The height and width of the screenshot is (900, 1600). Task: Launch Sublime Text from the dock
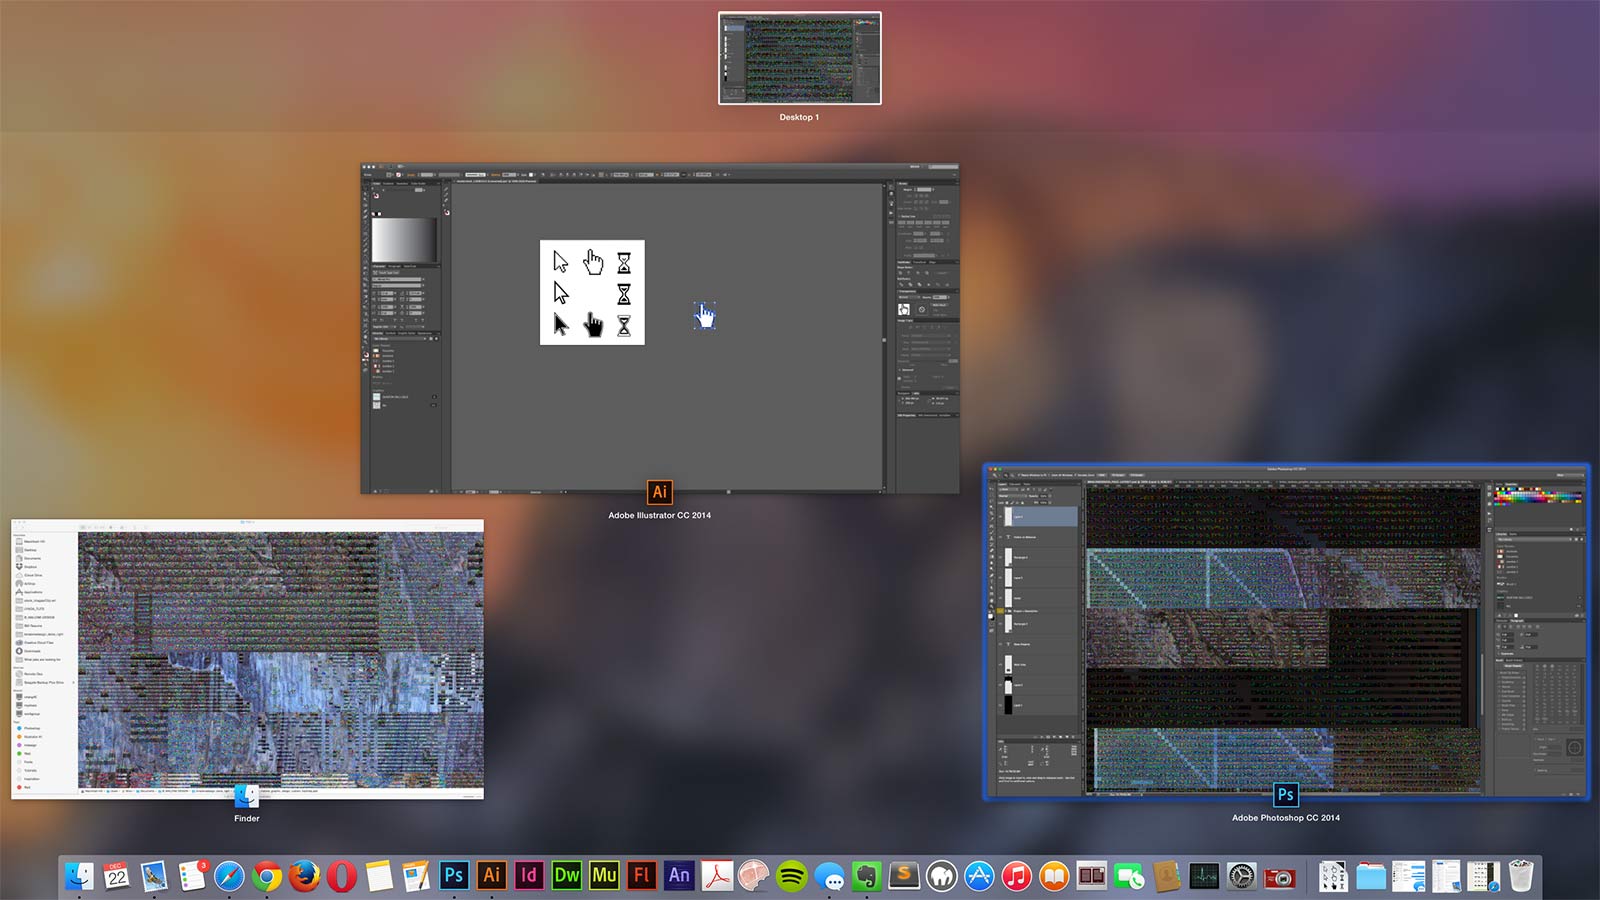point(904,876)
